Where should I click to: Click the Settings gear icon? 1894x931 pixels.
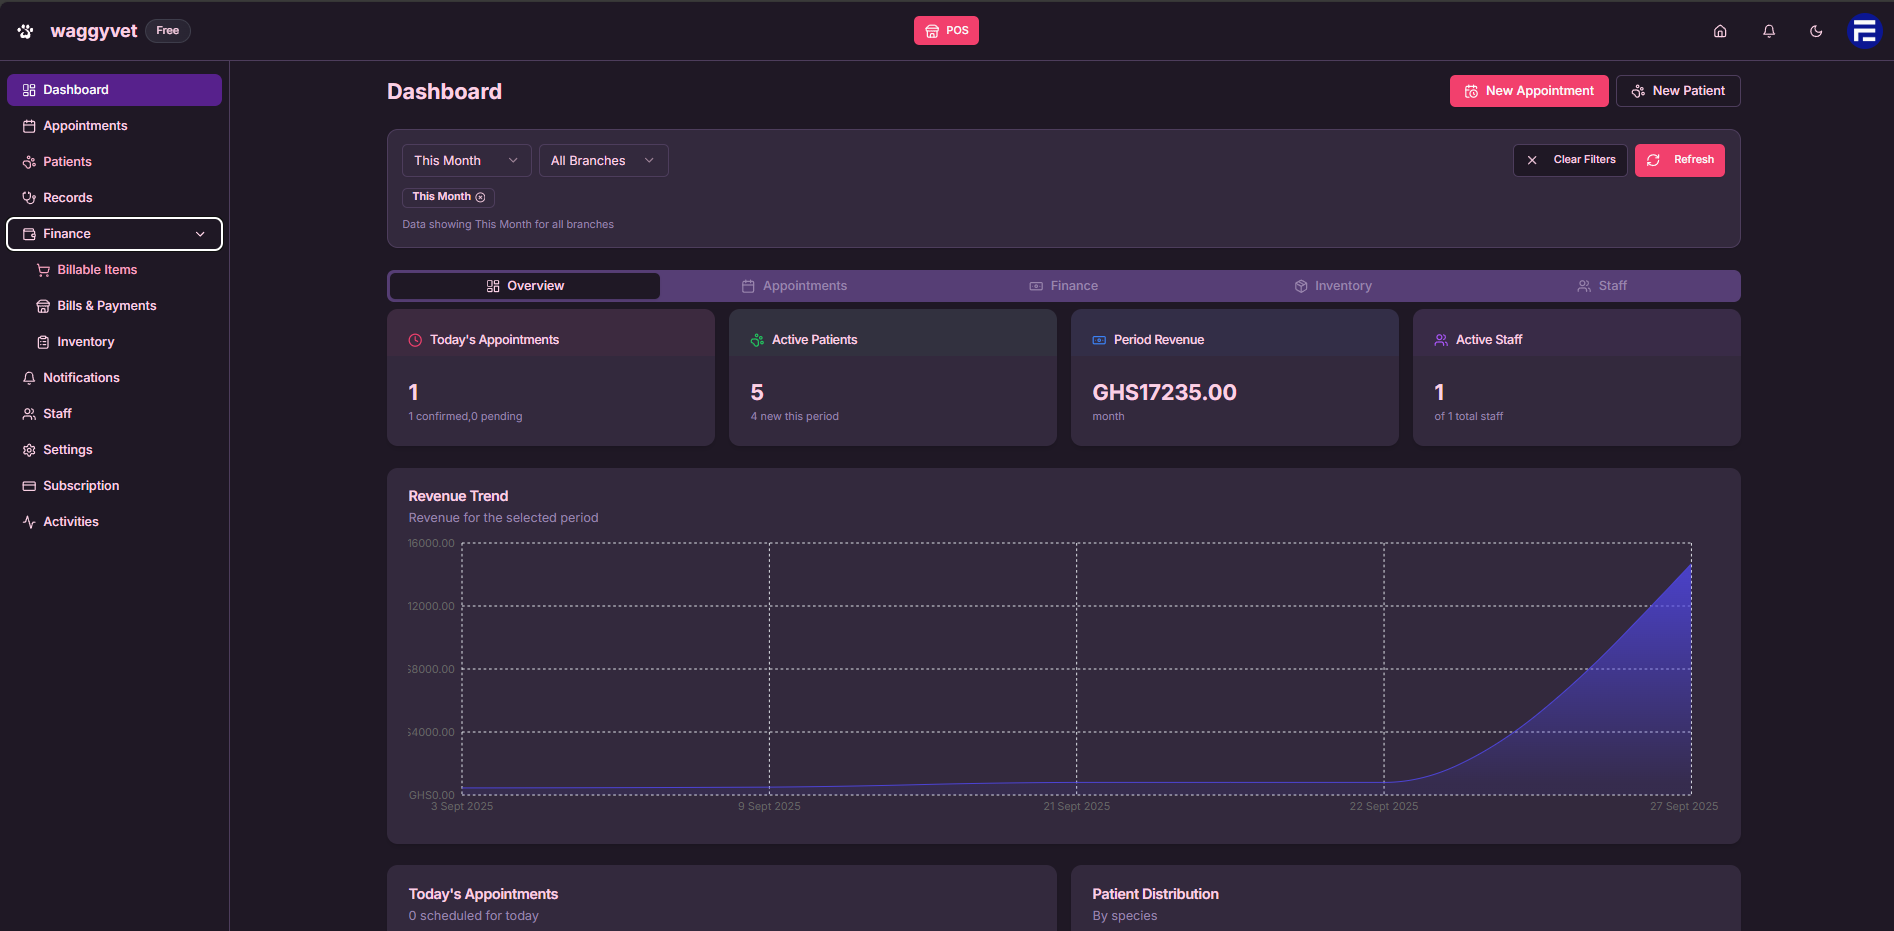click(x=29, y=449)
